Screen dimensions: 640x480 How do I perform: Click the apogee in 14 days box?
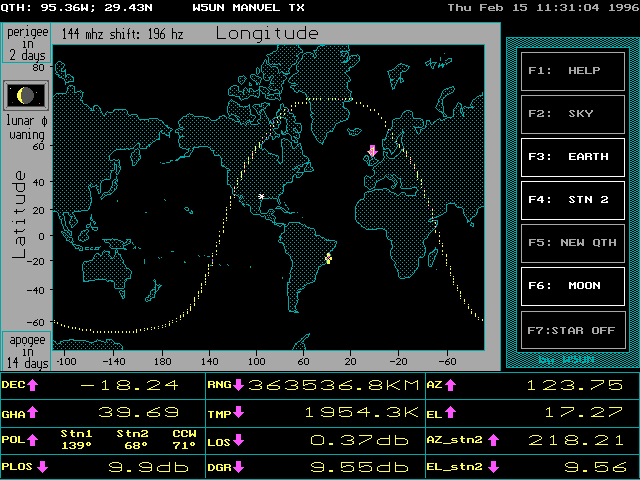[x=25, y=352]
